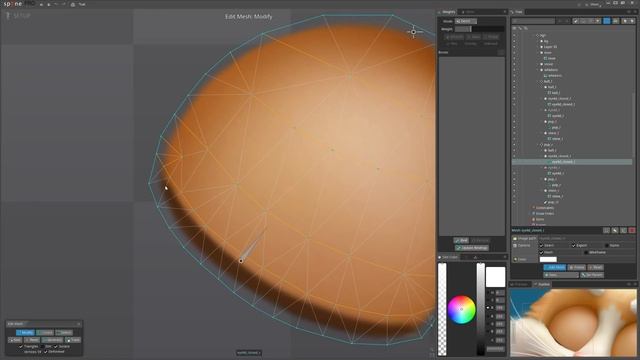The height and width of the screenshot is (360, 640).
Task: Click the Freeze button in mesh properties
Action: [x=577, y=267]
